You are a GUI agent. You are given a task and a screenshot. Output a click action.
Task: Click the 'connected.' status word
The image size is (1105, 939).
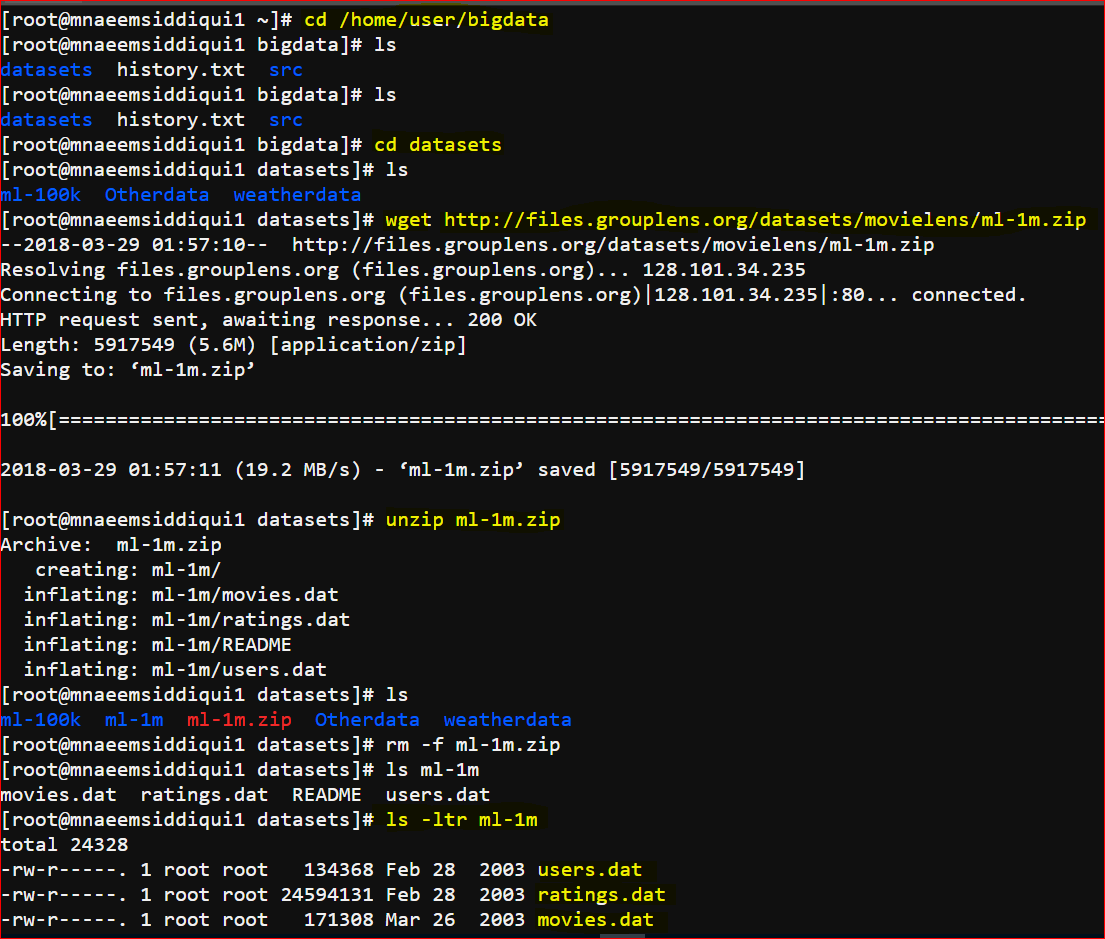point(969,295)
